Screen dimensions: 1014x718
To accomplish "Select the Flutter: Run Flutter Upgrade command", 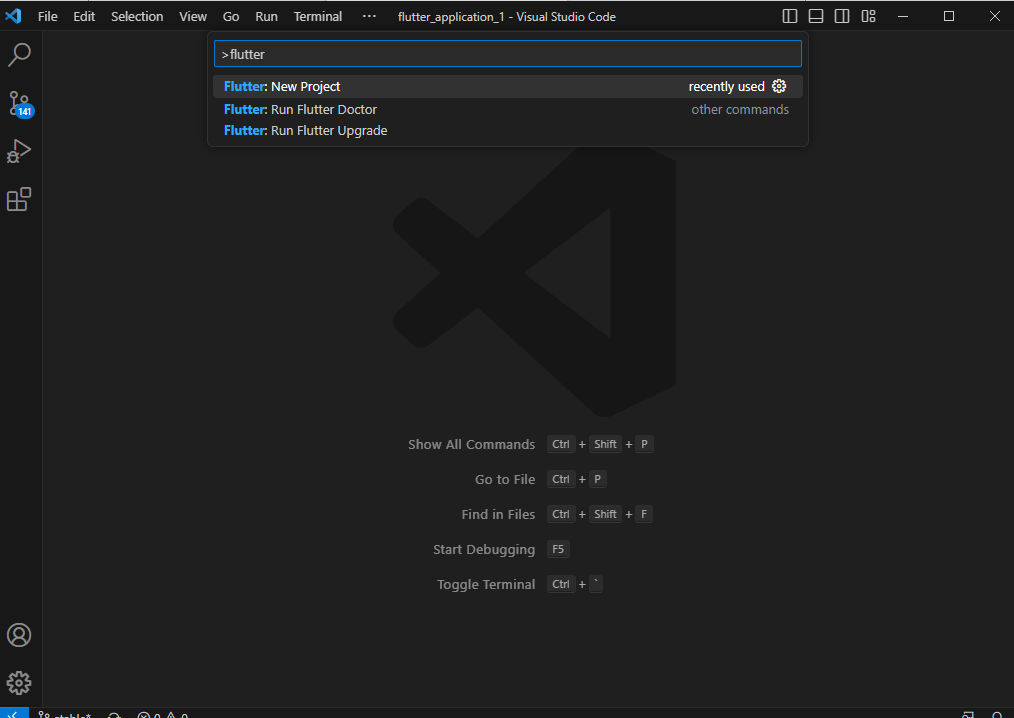I will [508, 131].
